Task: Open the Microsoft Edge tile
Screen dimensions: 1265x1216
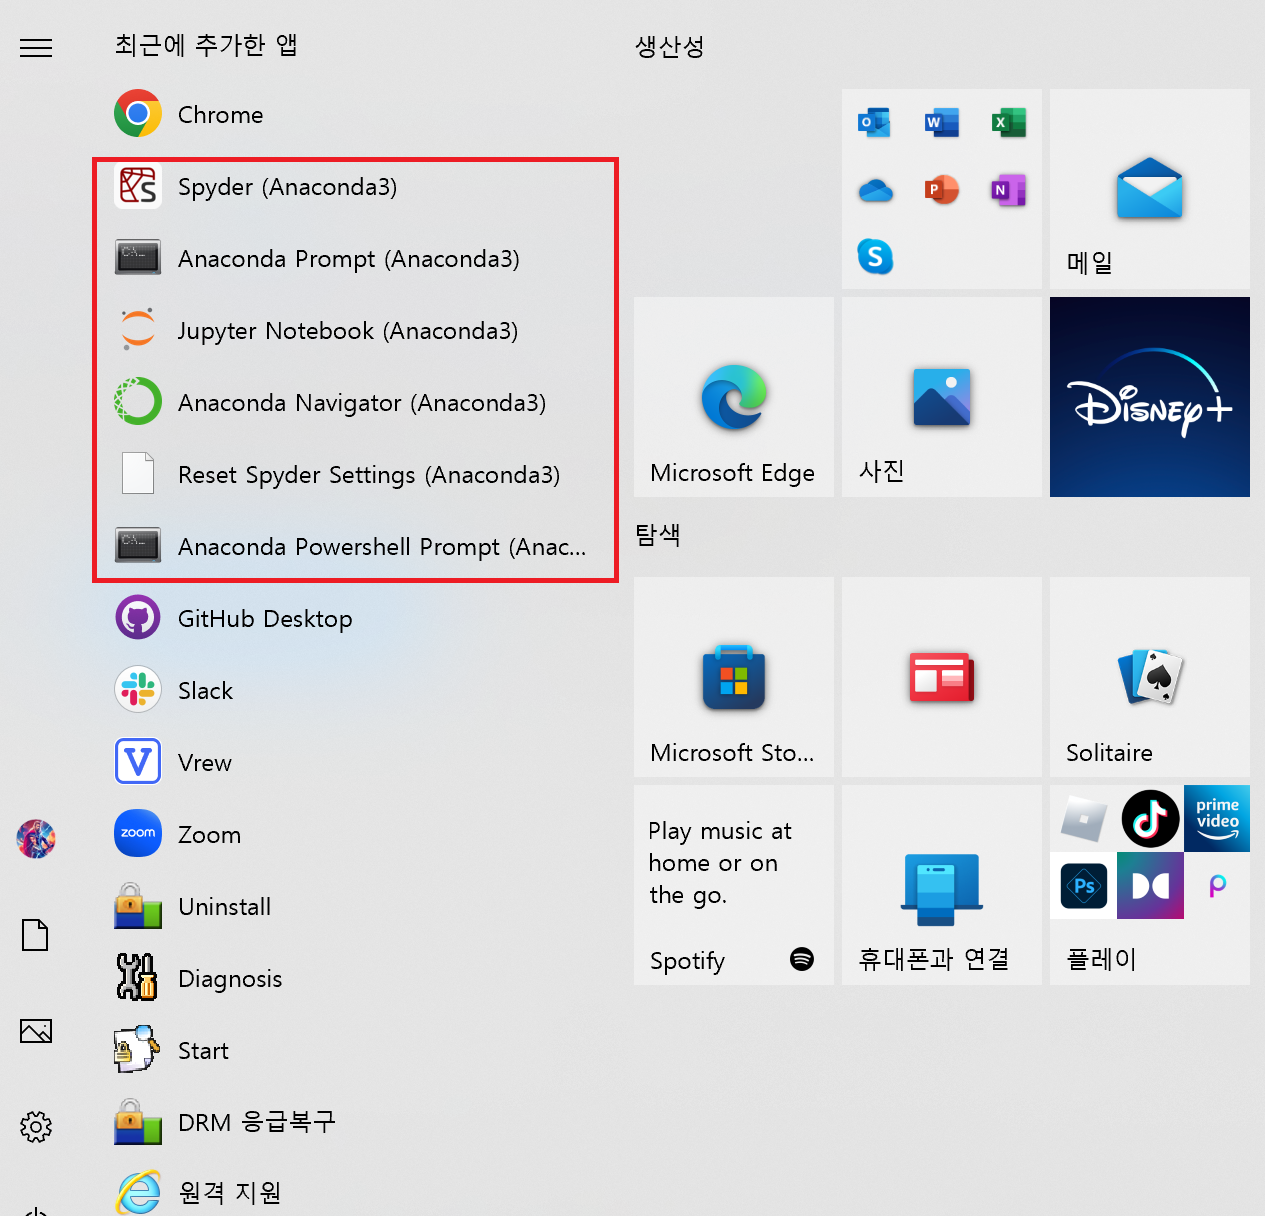Action: pos(734,397)
